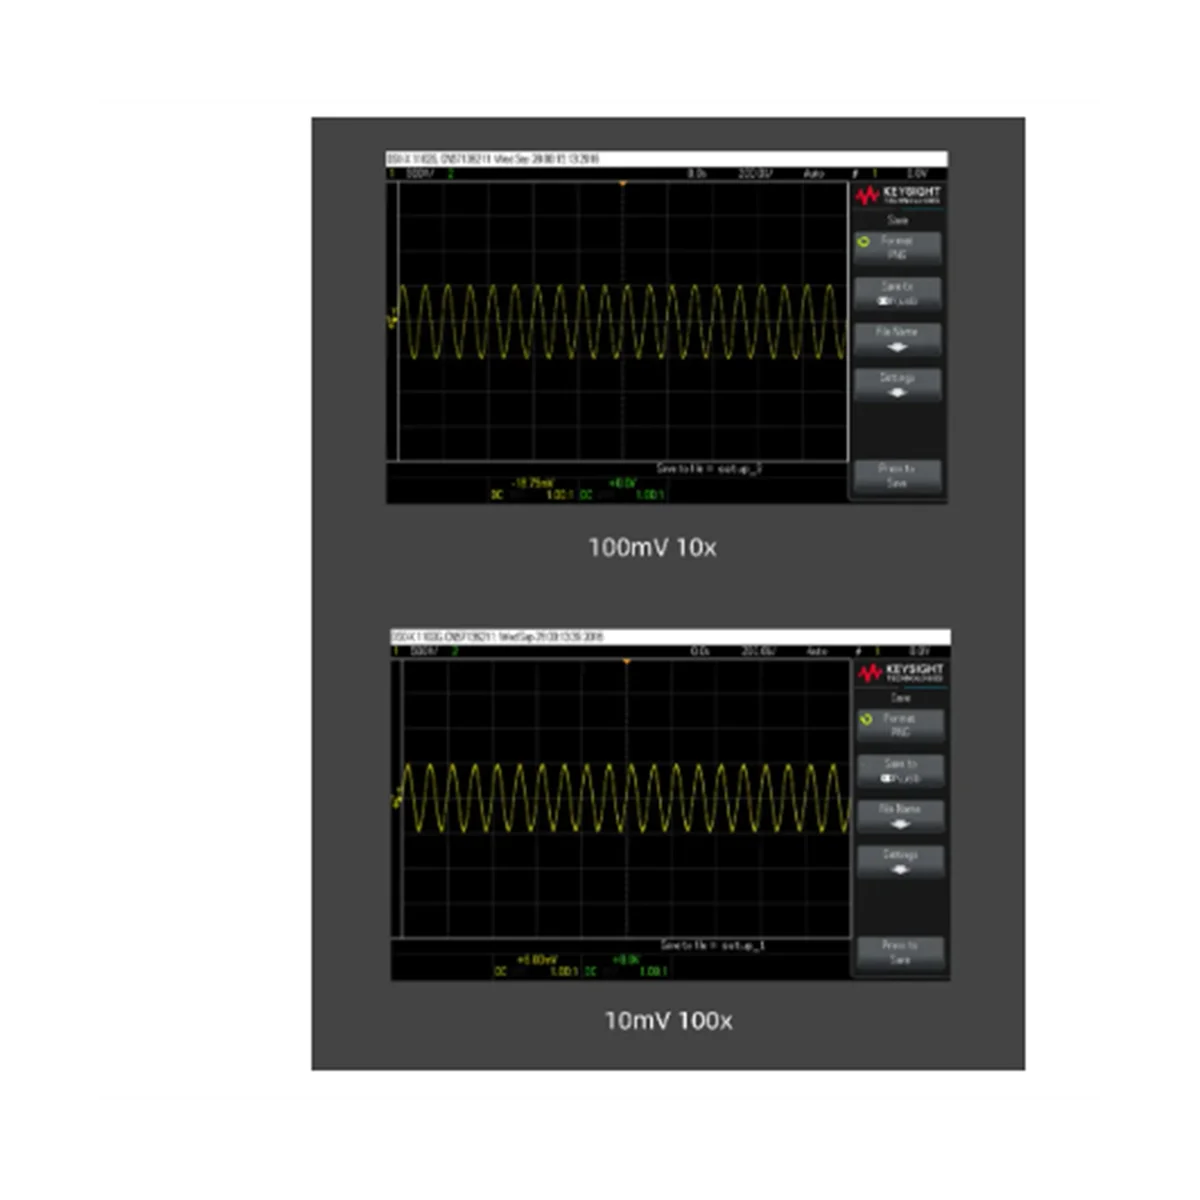
Task: Click the "10mV 100x" caption
Action: click(x=668, y=1021)
